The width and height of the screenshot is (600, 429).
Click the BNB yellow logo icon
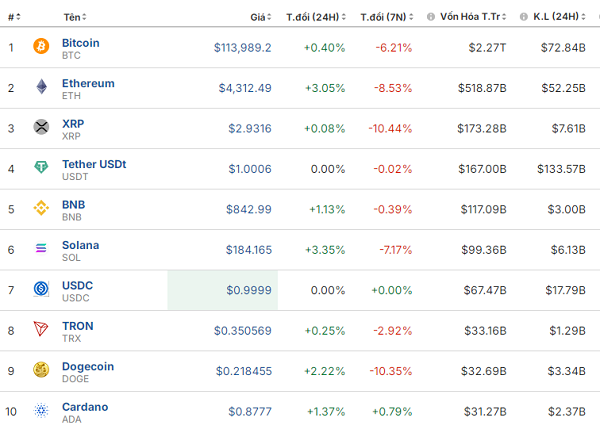point(41,208)
